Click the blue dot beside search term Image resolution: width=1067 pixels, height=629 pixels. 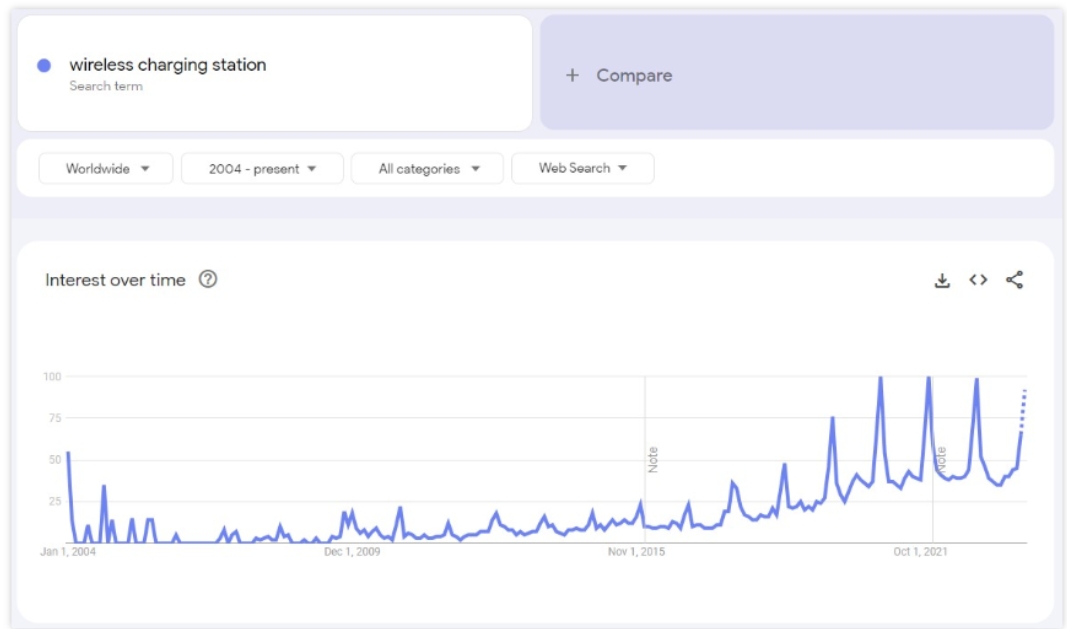pos(44,66)
